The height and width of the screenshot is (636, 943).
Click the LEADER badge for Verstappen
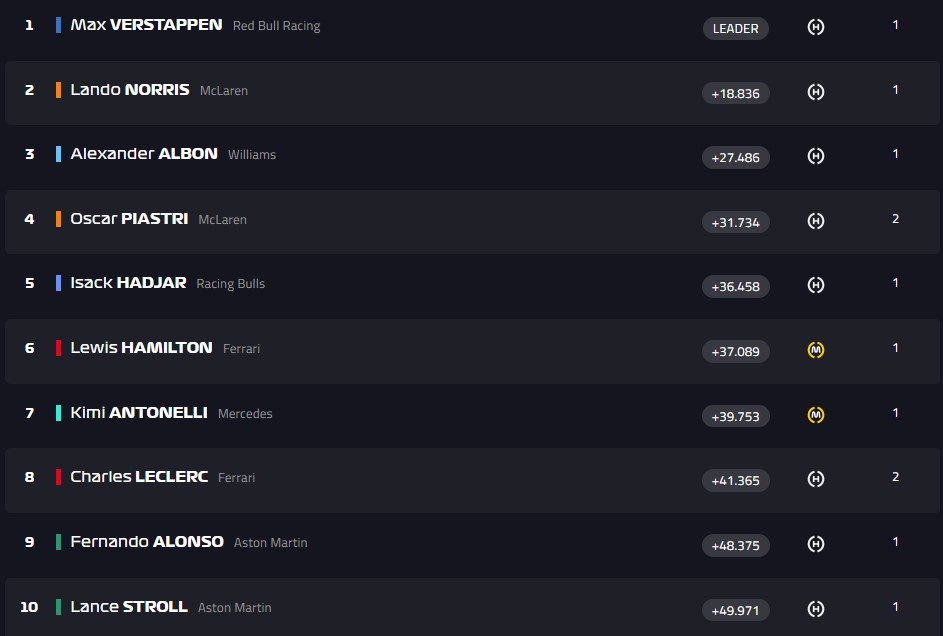(735, 28)
